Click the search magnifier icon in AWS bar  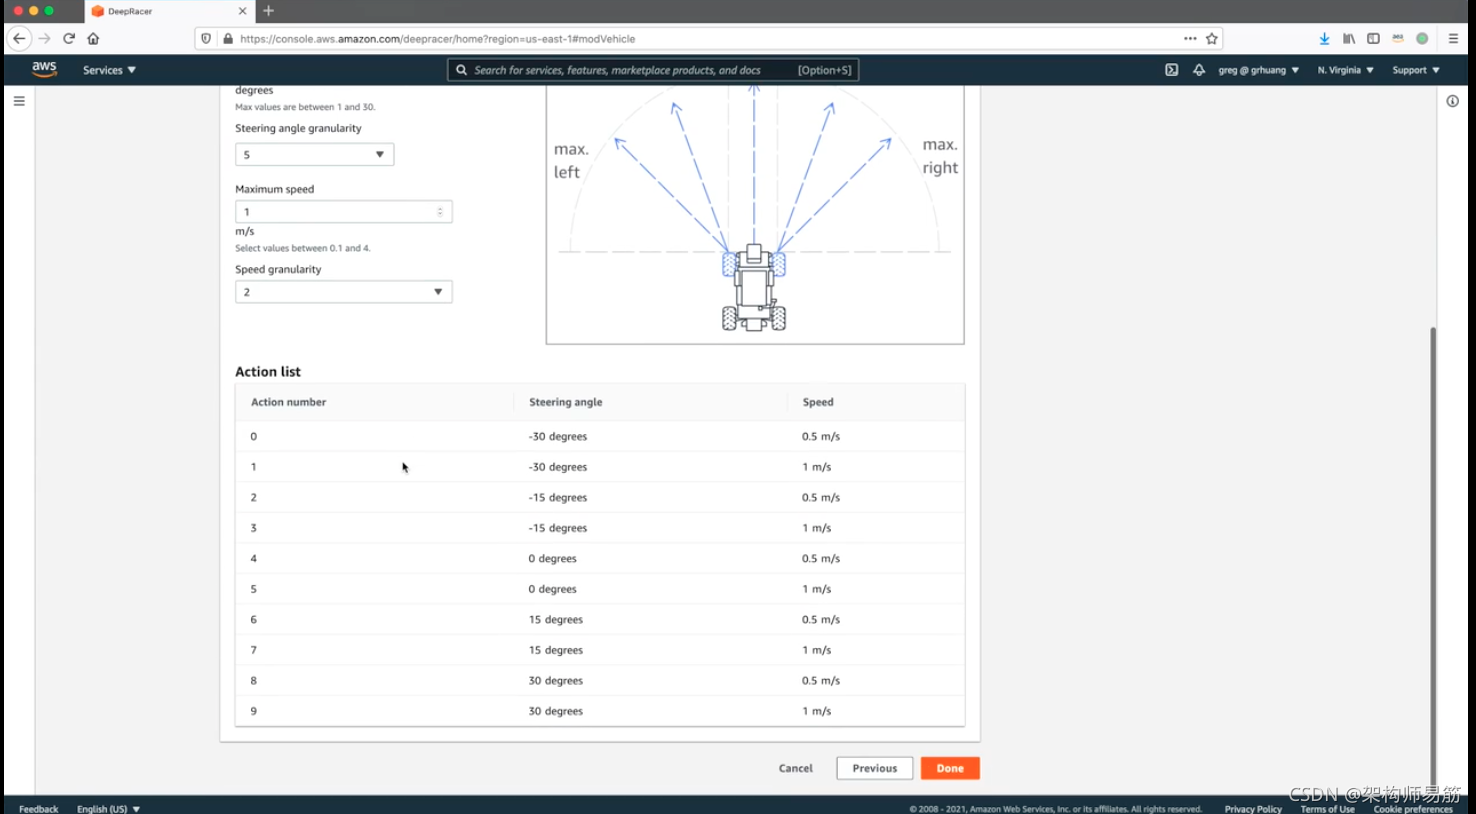coord(461,70)
